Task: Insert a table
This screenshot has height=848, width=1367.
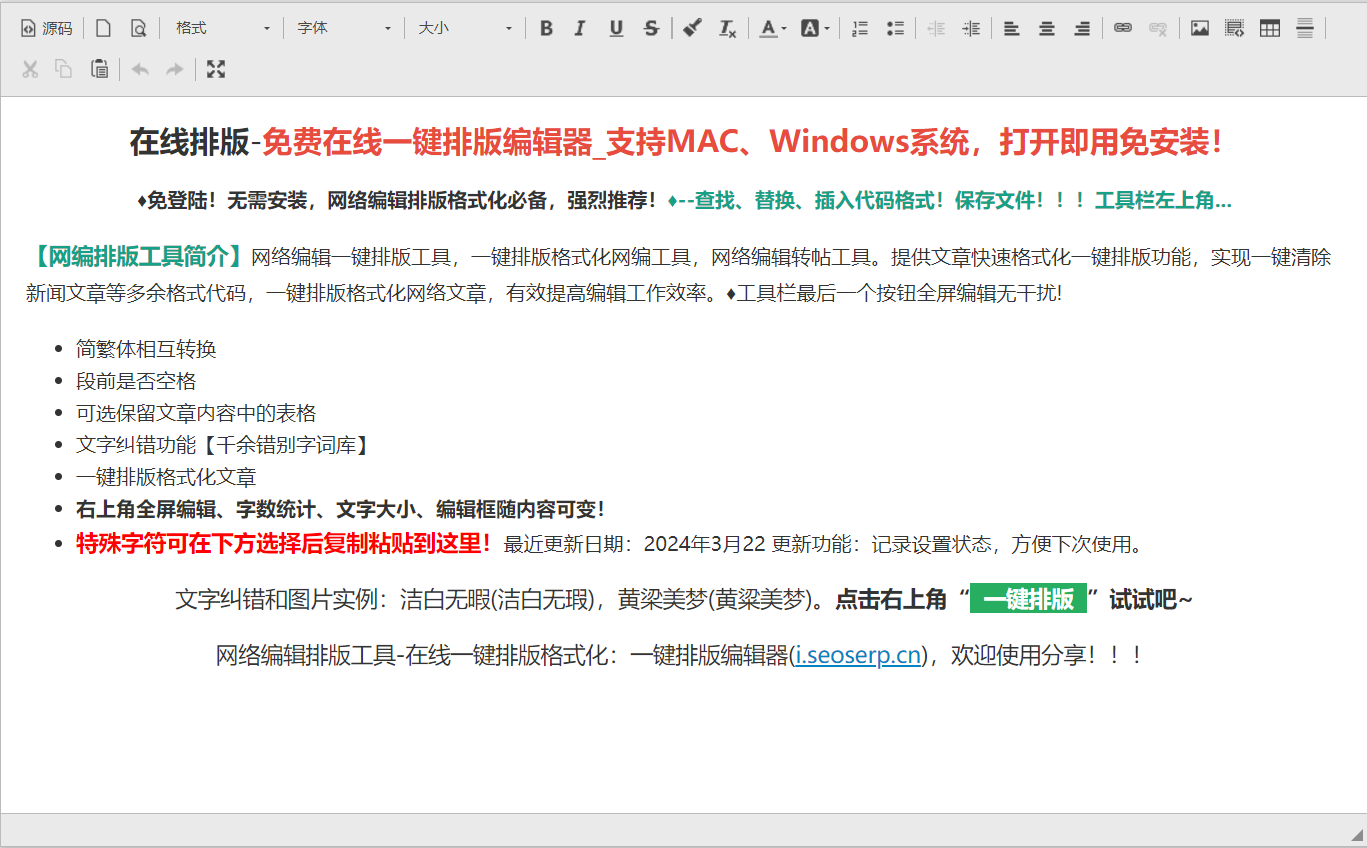Action: pos(1270,28)
